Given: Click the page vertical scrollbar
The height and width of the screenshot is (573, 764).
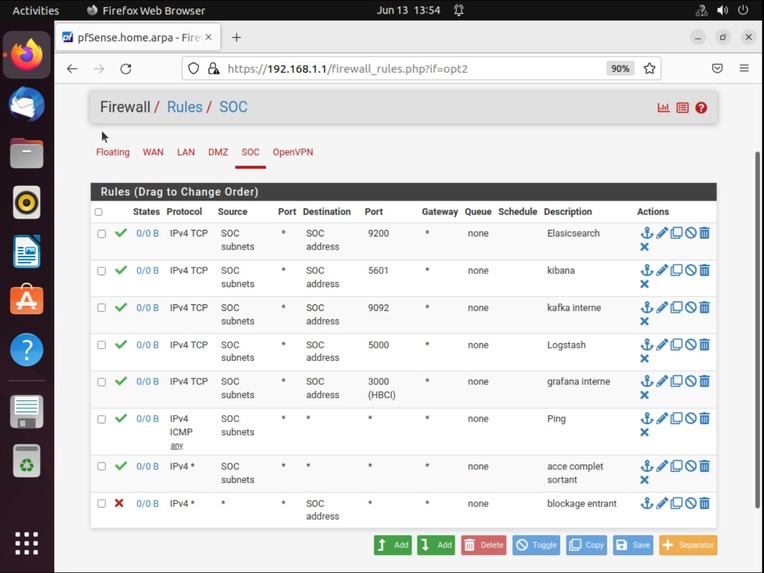Looking at the screenshot, I should (x=757, y=330).
